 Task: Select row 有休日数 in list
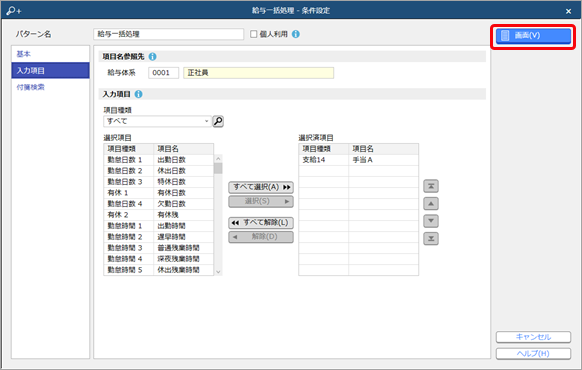click(158, 193)
